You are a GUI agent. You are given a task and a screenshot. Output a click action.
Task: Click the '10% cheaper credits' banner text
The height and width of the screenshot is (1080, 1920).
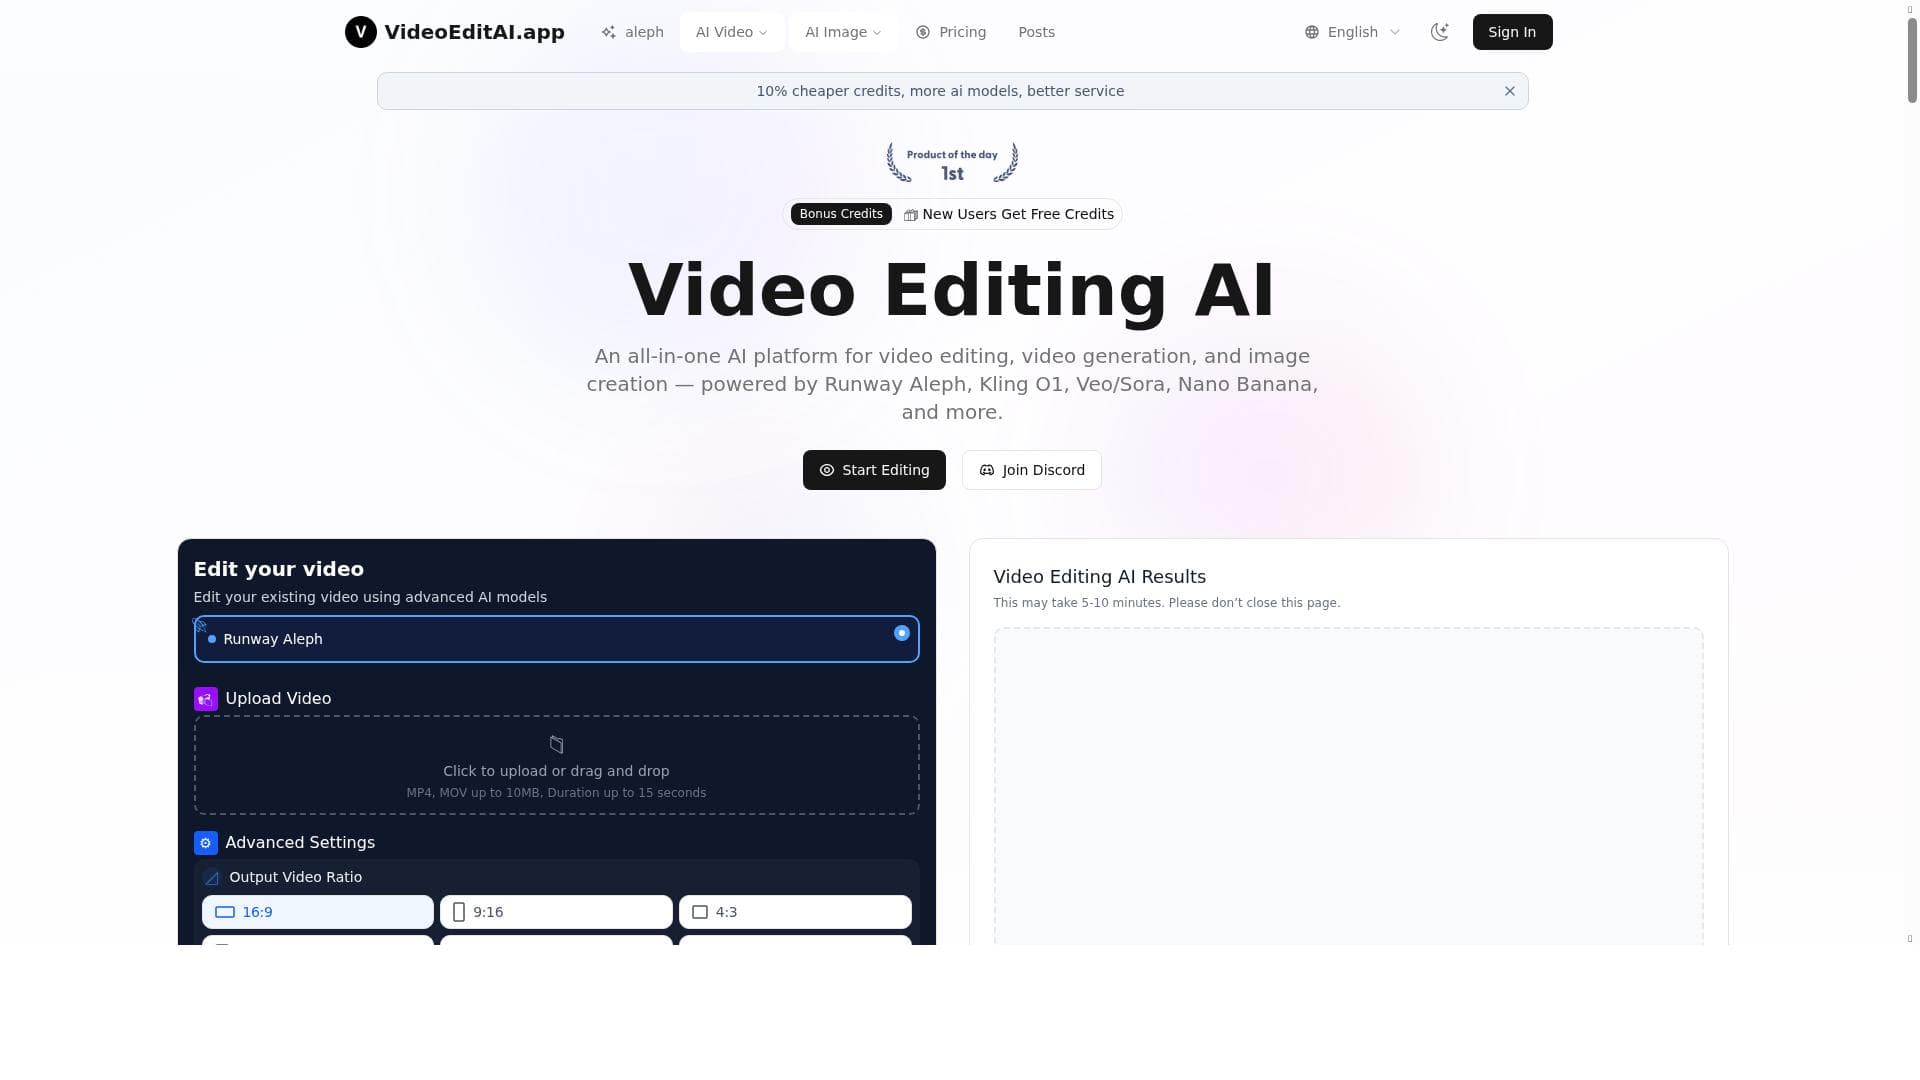click(x=940, y=91)
